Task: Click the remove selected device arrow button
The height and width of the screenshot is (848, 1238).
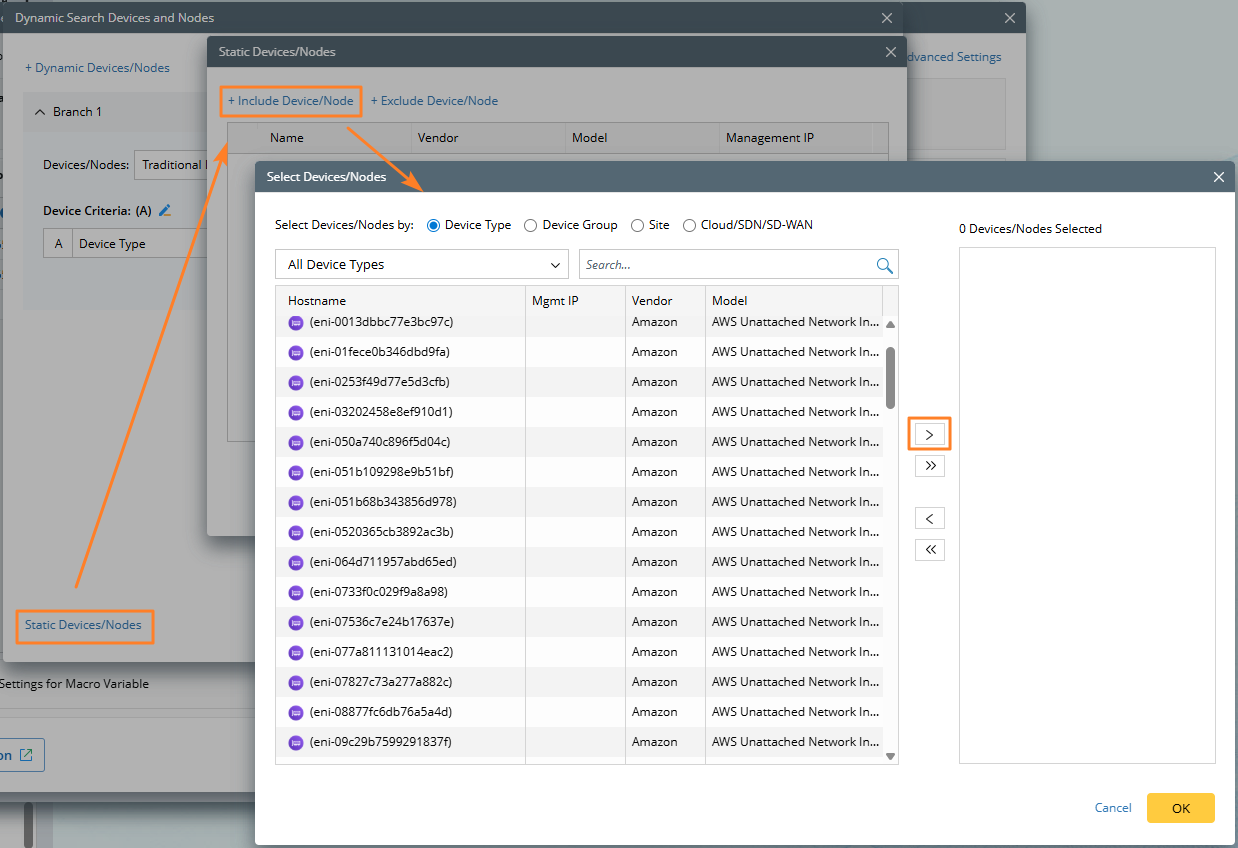Action: pyautogui.click(x=929, y=519)
